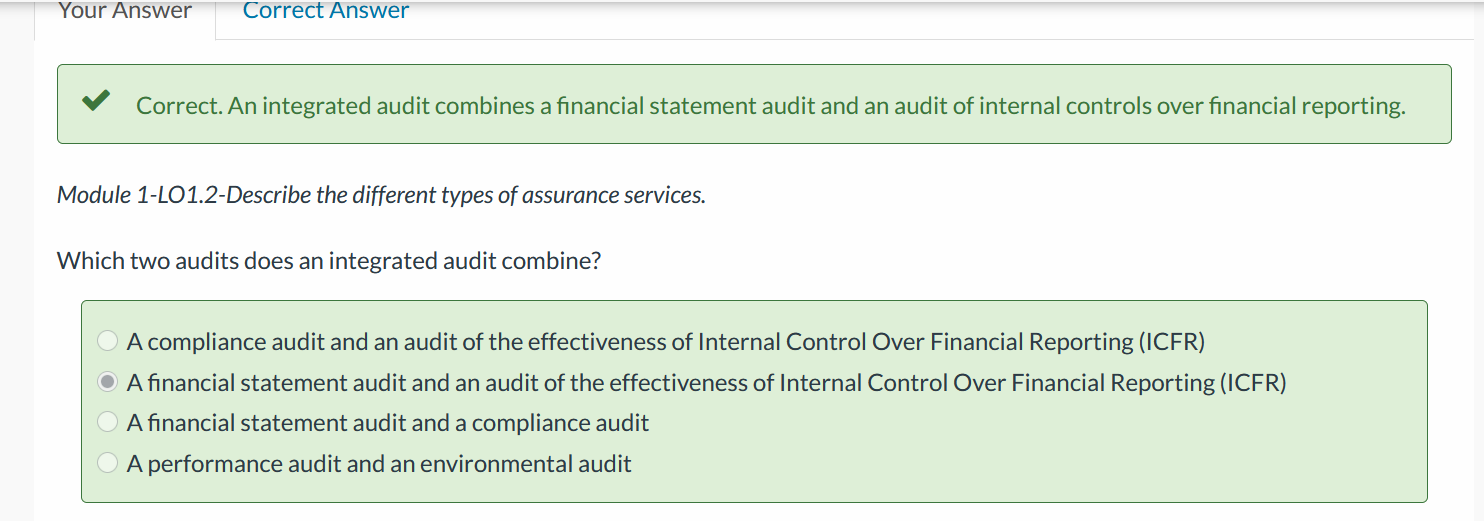The height and width of the screenshot is (521, 1484).
Task: Choose the financial statement and compliance audit radio
Action: (x=108, y=422)
